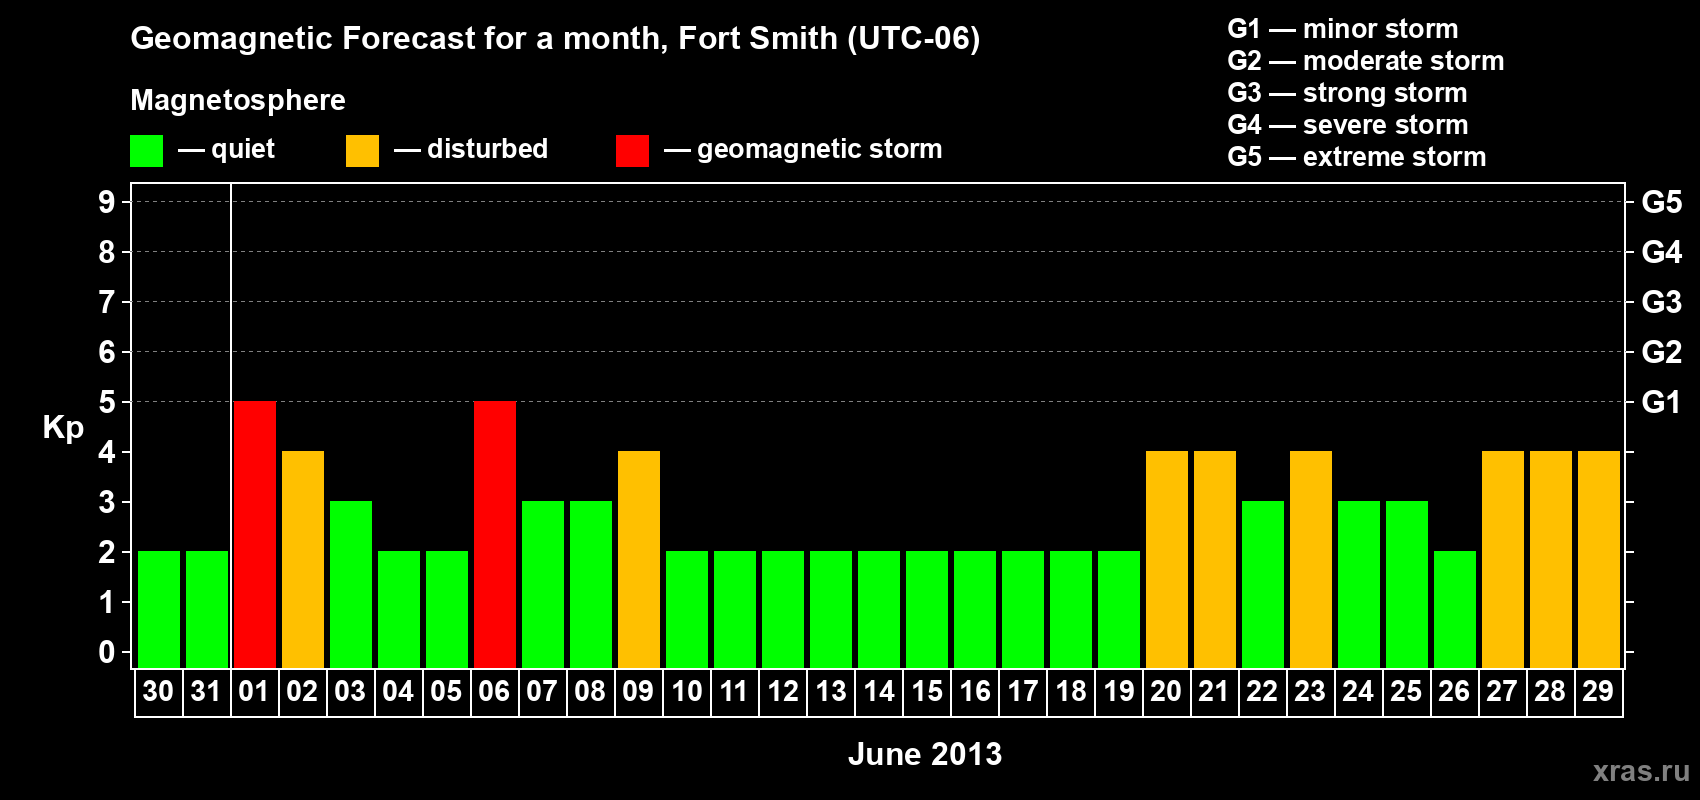
Task: Click date label 14 on the axis
Action: click(x=879, y=692)
